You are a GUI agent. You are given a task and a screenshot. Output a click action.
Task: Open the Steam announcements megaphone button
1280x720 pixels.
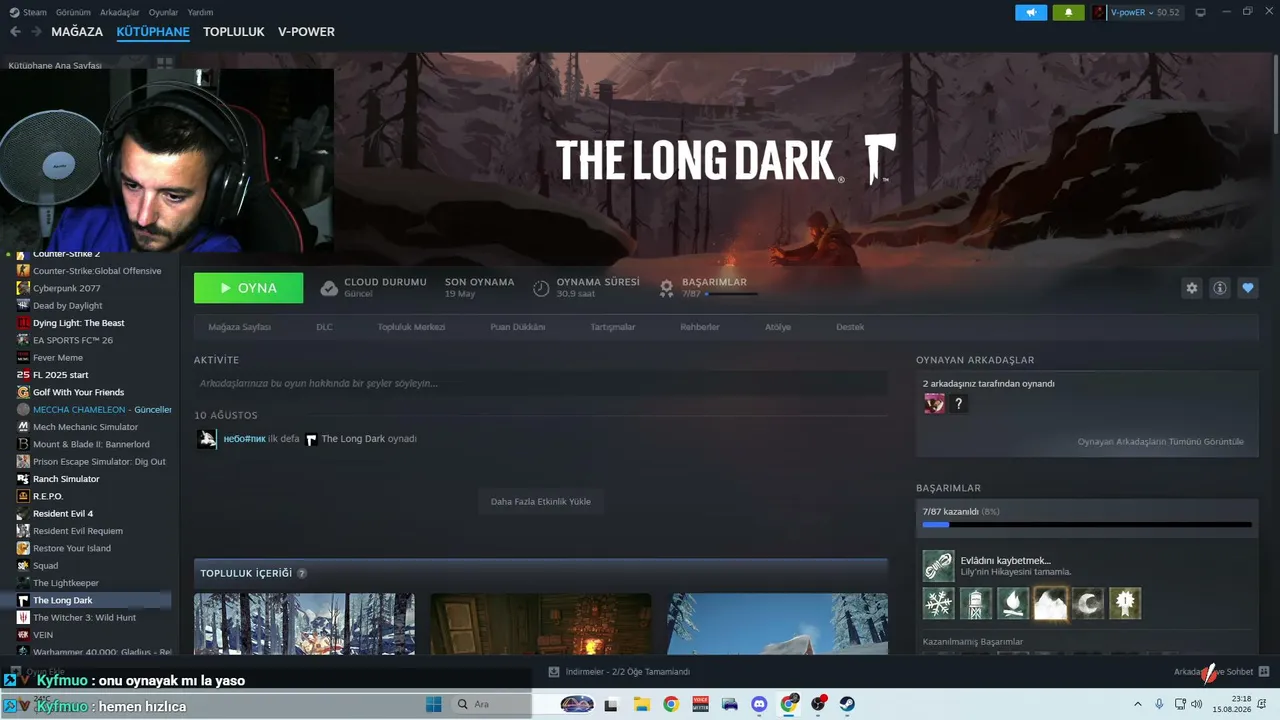[x=1031, y=12]
